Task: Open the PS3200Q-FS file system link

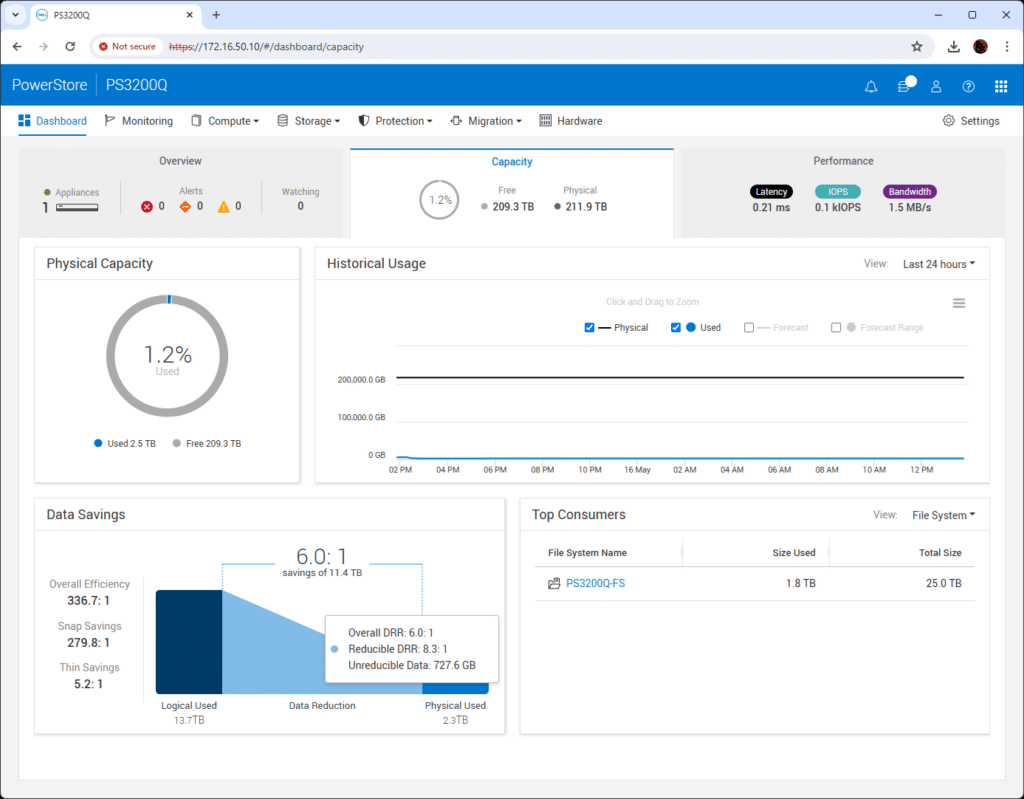Action: (596, 583)
